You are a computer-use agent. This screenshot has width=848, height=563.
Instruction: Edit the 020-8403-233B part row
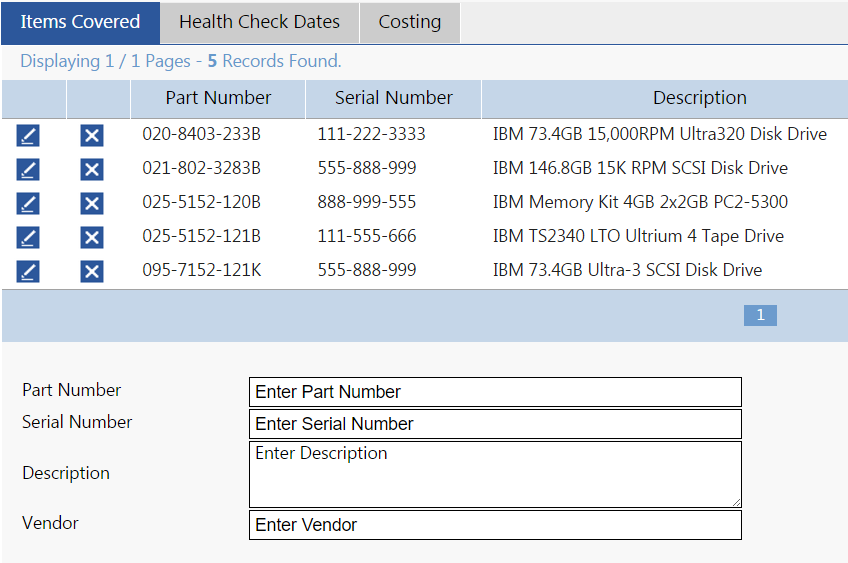pos(28,135)
